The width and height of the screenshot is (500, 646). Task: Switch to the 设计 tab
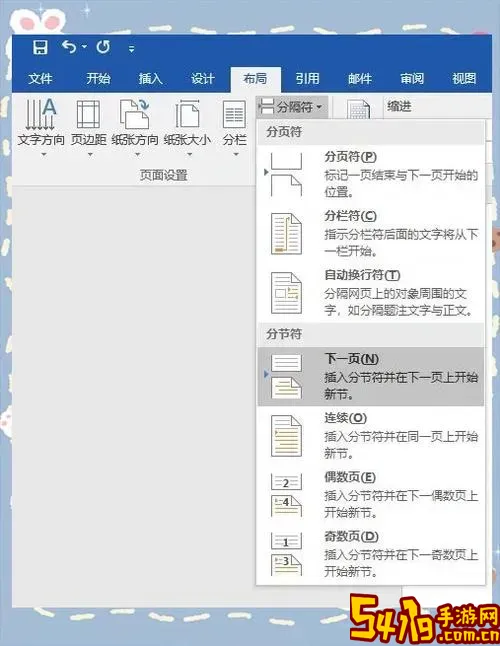point(203,78)
